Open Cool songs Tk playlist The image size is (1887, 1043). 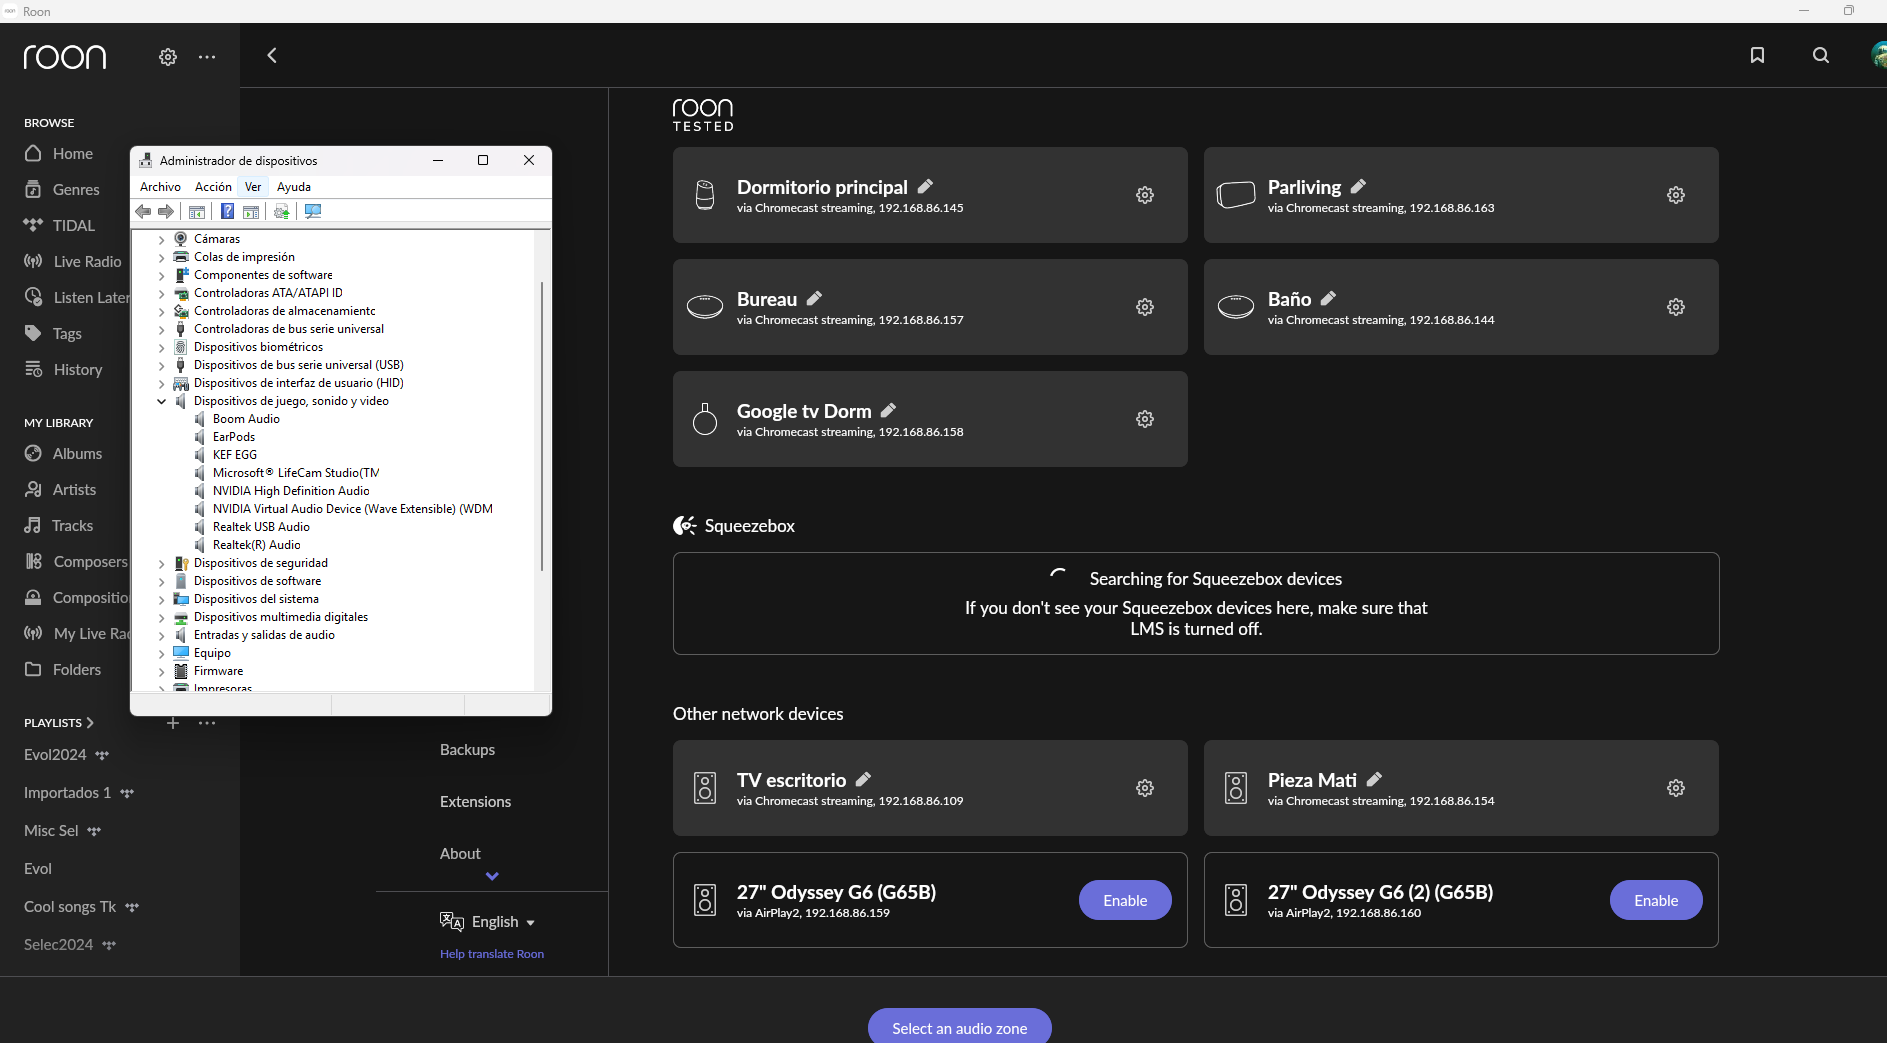point(70,906)
